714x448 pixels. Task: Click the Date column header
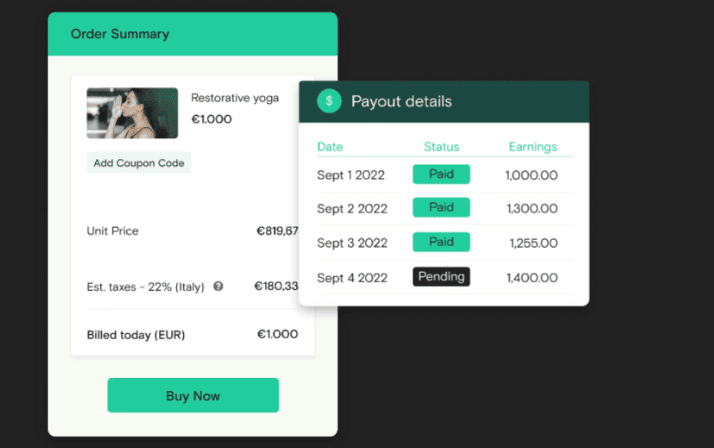(330, 147)
